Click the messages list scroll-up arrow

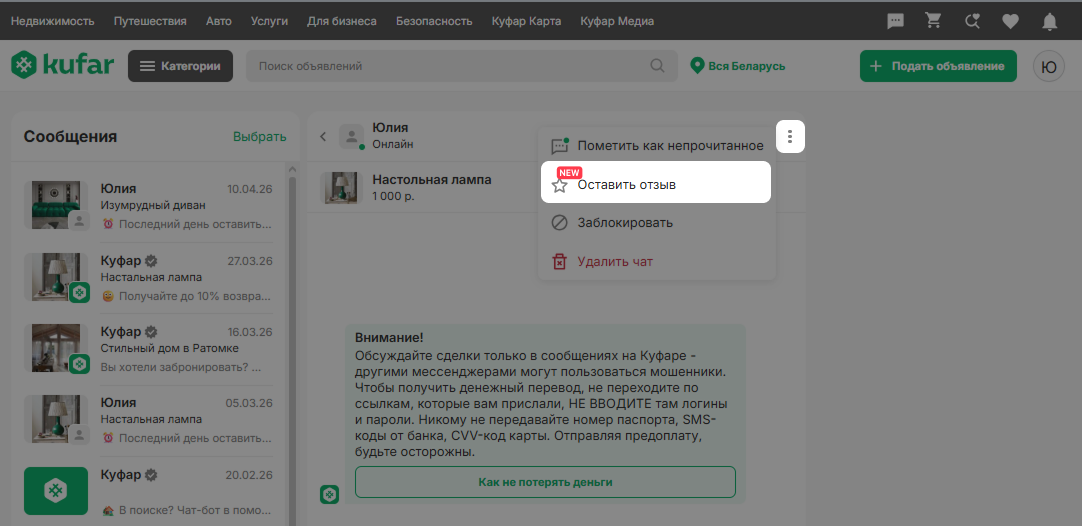pyautogui.click(x=292, y=169)
